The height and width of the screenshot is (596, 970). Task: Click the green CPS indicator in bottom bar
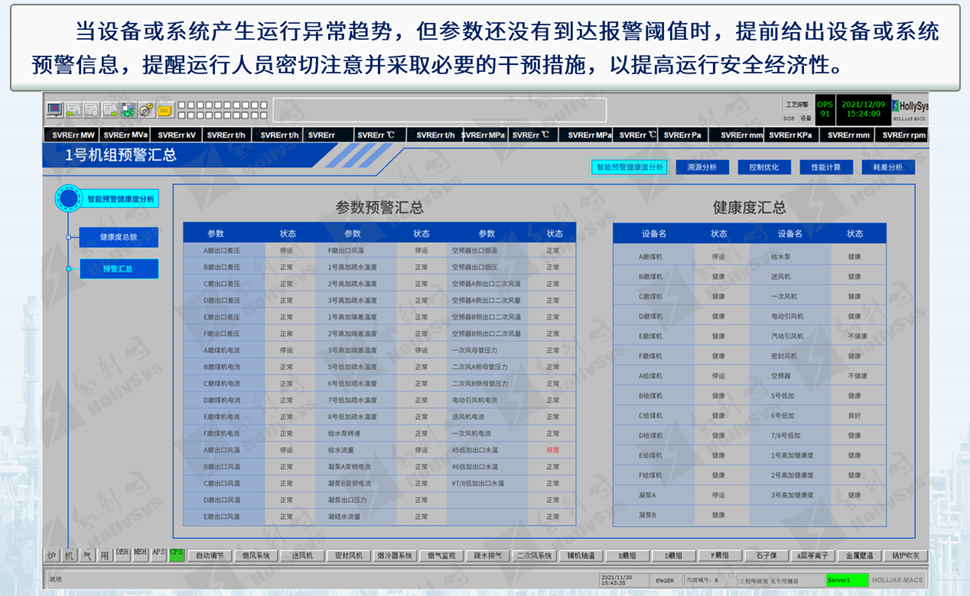(x=177, y=553)
